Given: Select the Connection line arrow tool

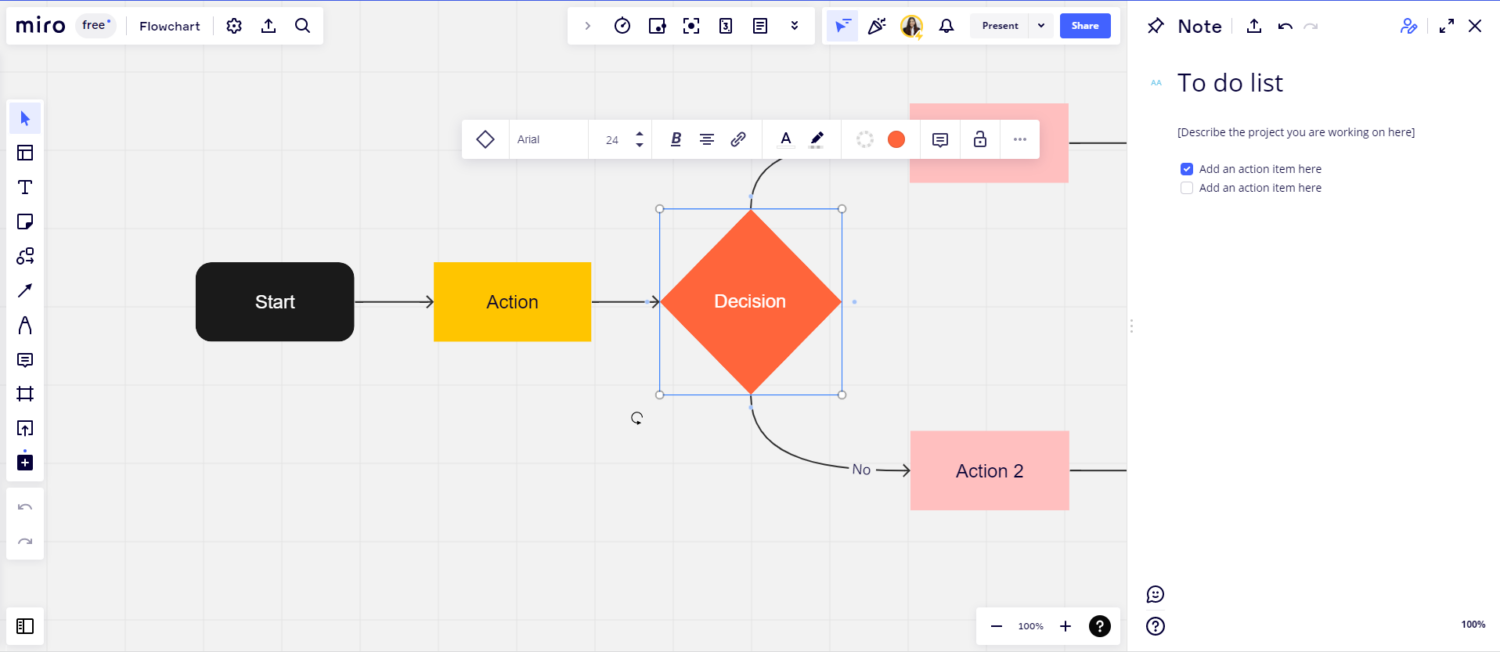Looking at the screenshot, I should 25,290.
